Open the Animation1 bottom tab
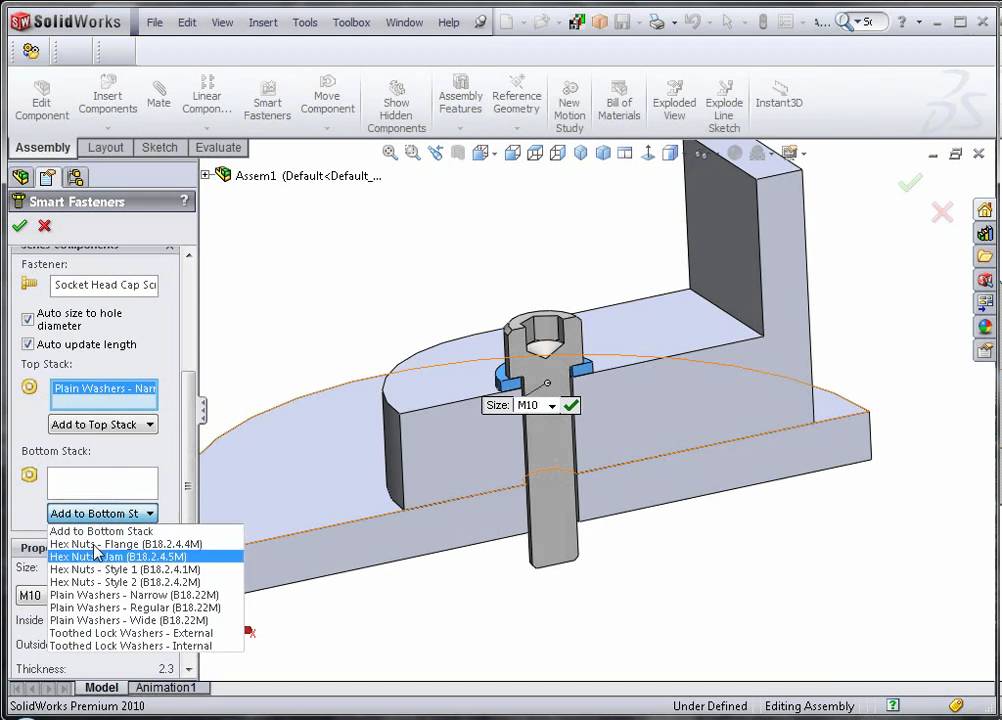 tap(166, 687)
